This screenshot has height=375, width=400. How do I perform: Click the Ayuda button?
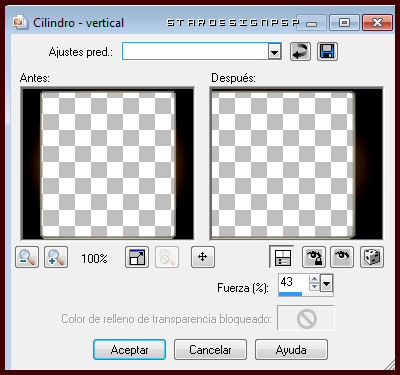(291, 350)
